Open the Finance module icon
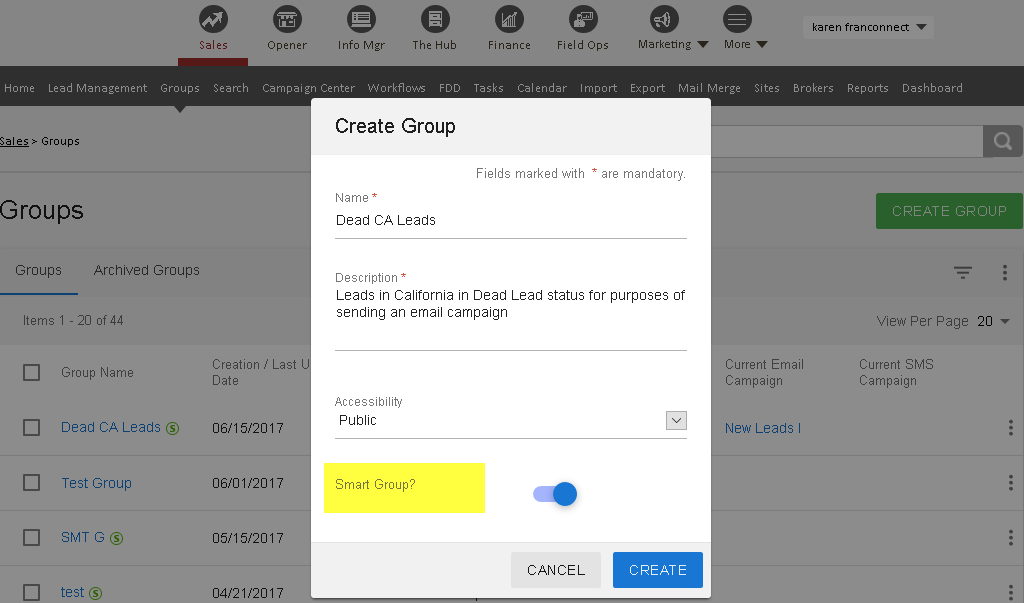The width and height of the screenshot is (1024, 603). coord(509,20)
